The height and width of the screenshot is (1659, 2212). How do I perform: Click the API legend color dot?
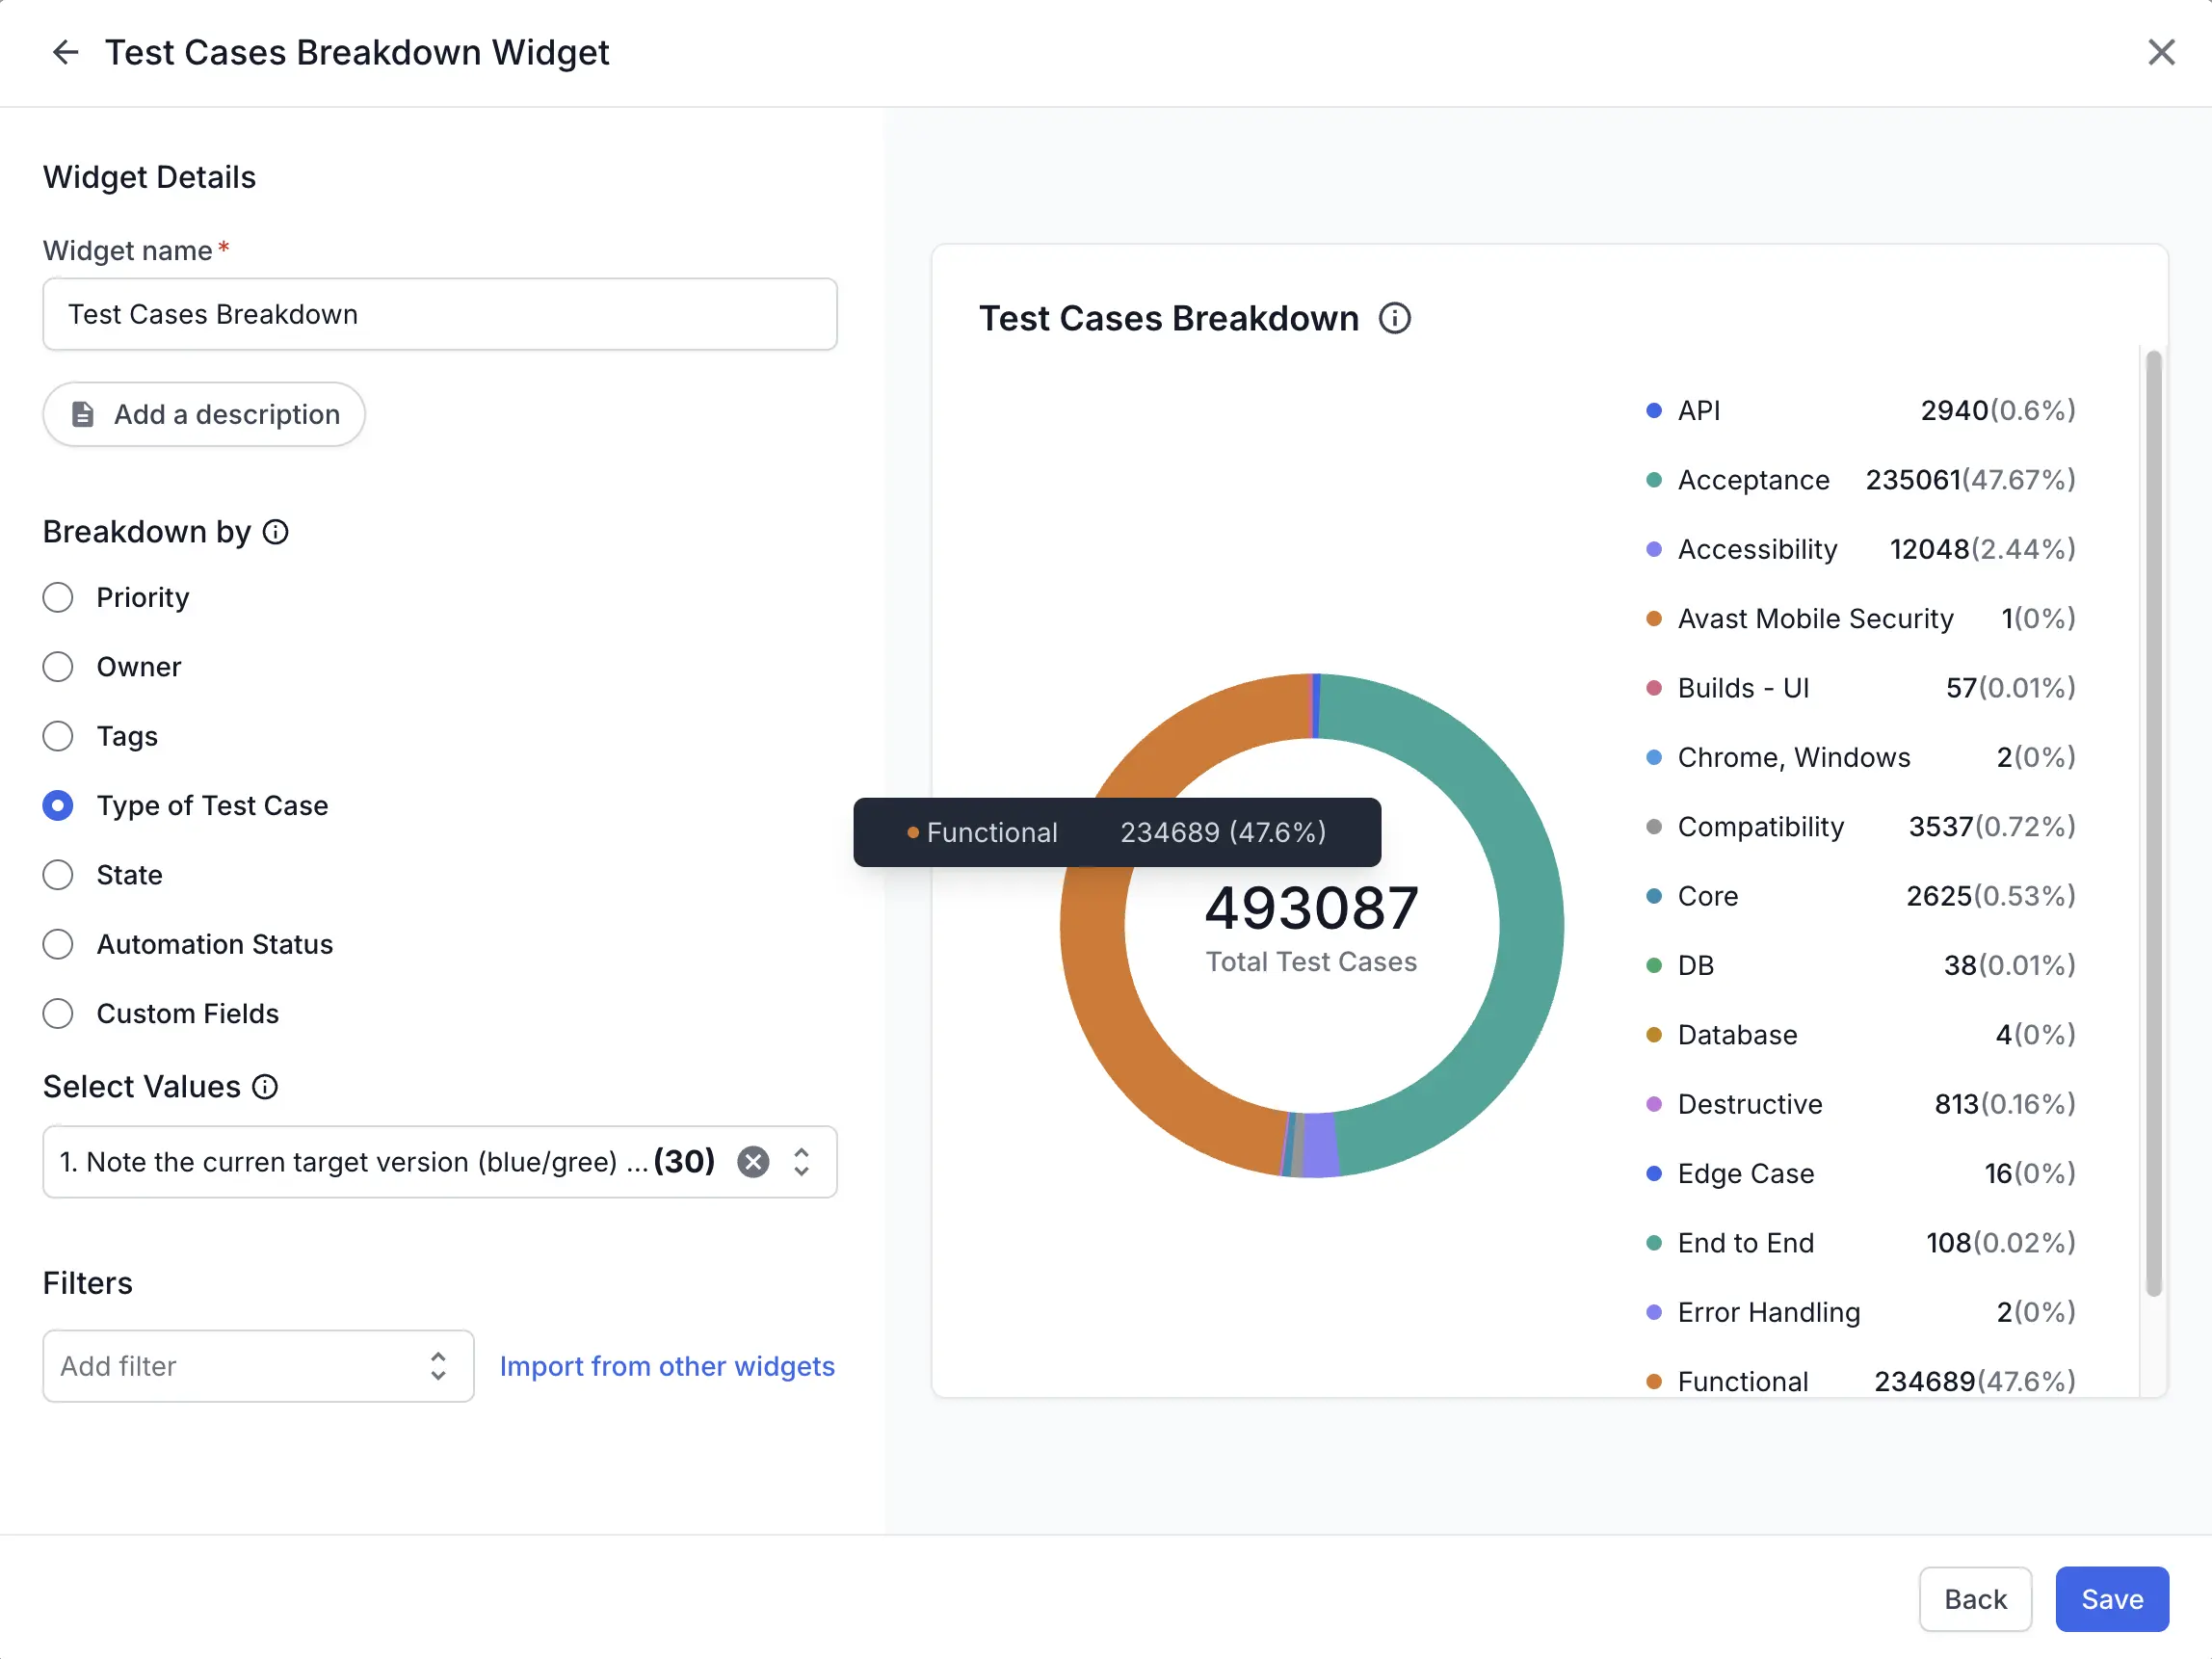tap(1654, 410)
